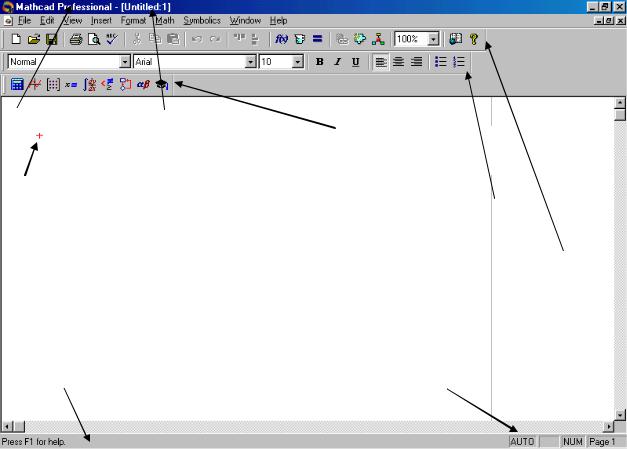Open the Window menu
The width and height of the screenshot is (627, 450).
(245, 20)
